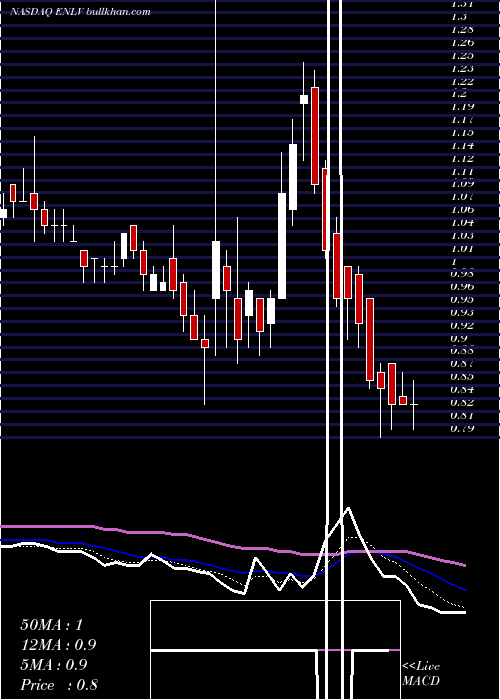Click the 0.79 price axis label
The height and width of the screenshot is (700, 500).
coord(462,429)
